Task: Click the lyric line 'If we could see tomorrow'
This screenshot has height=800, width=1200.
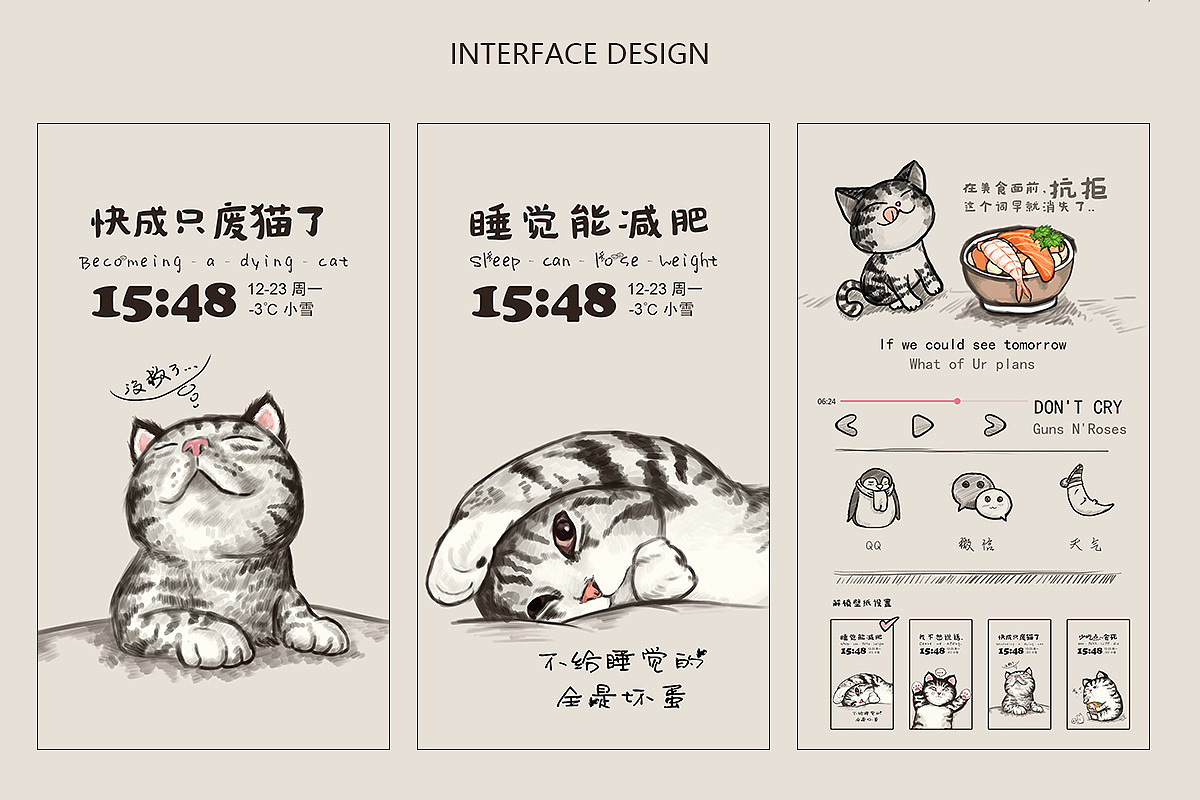Action: 973,344
